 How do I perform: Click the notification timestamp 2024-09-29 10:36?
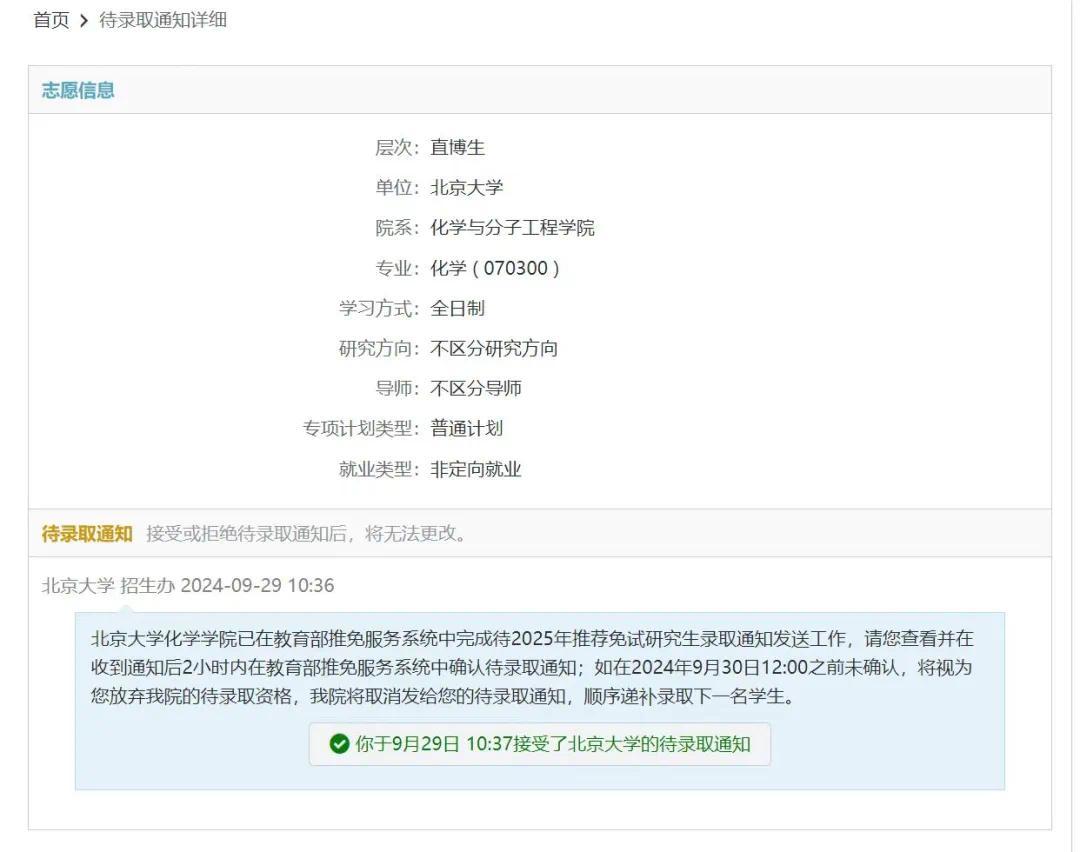[258, 585]
